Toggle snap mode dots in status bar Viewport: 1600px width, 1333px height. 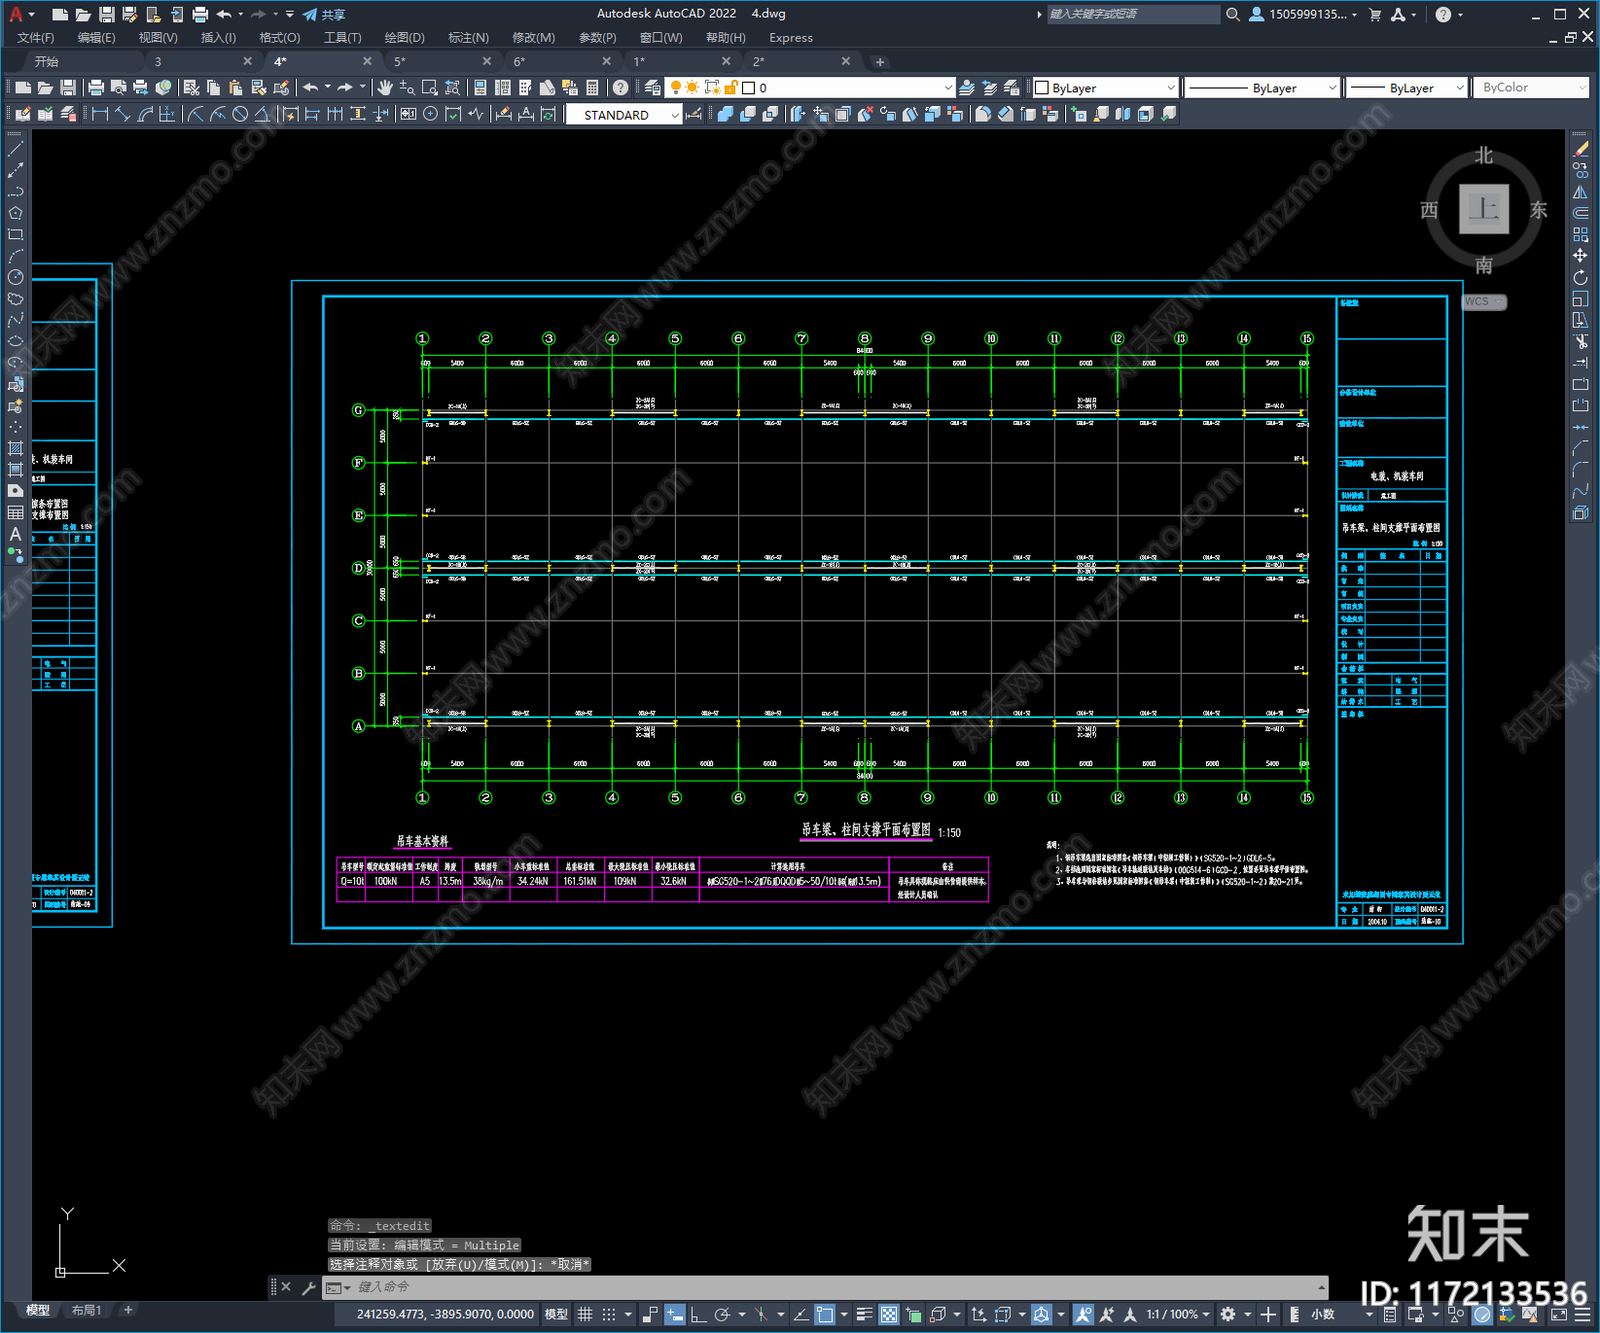point(608,1314)
